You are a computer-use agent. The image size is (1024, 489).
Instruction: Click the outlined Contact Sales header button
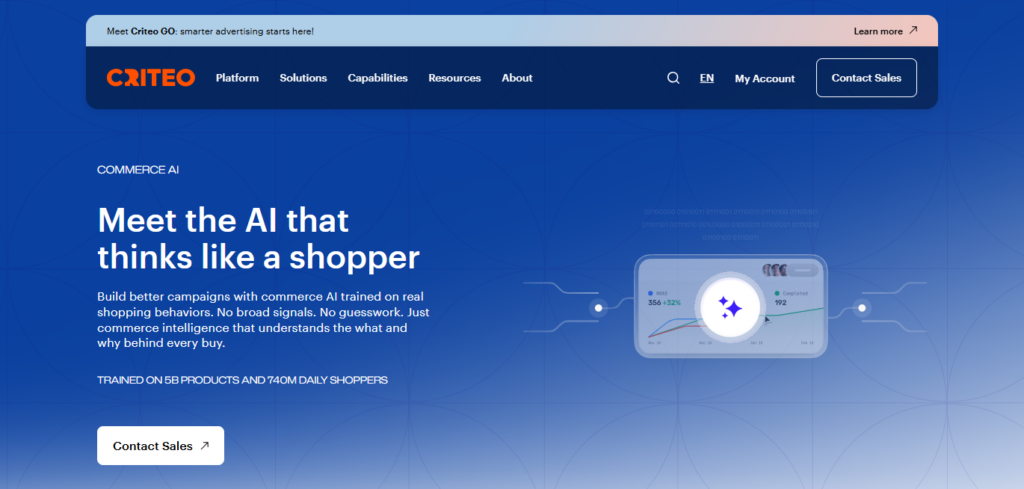coord(866,78)
